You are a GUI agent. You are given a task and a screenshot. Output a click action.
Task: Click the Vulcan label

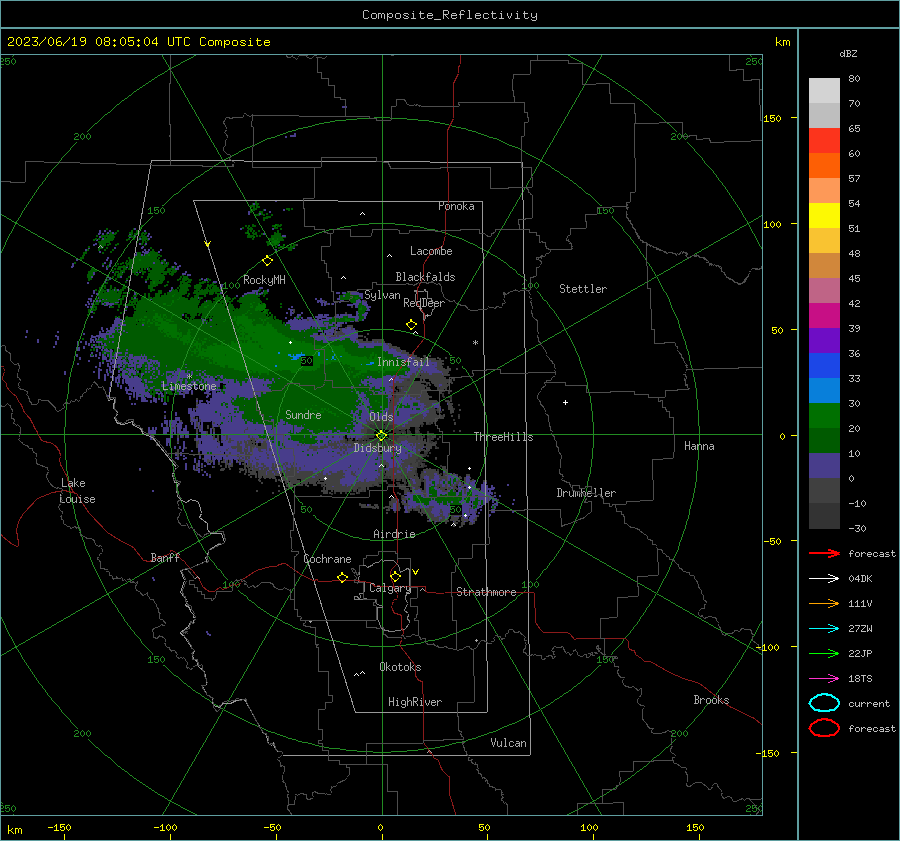pos(508,743)
